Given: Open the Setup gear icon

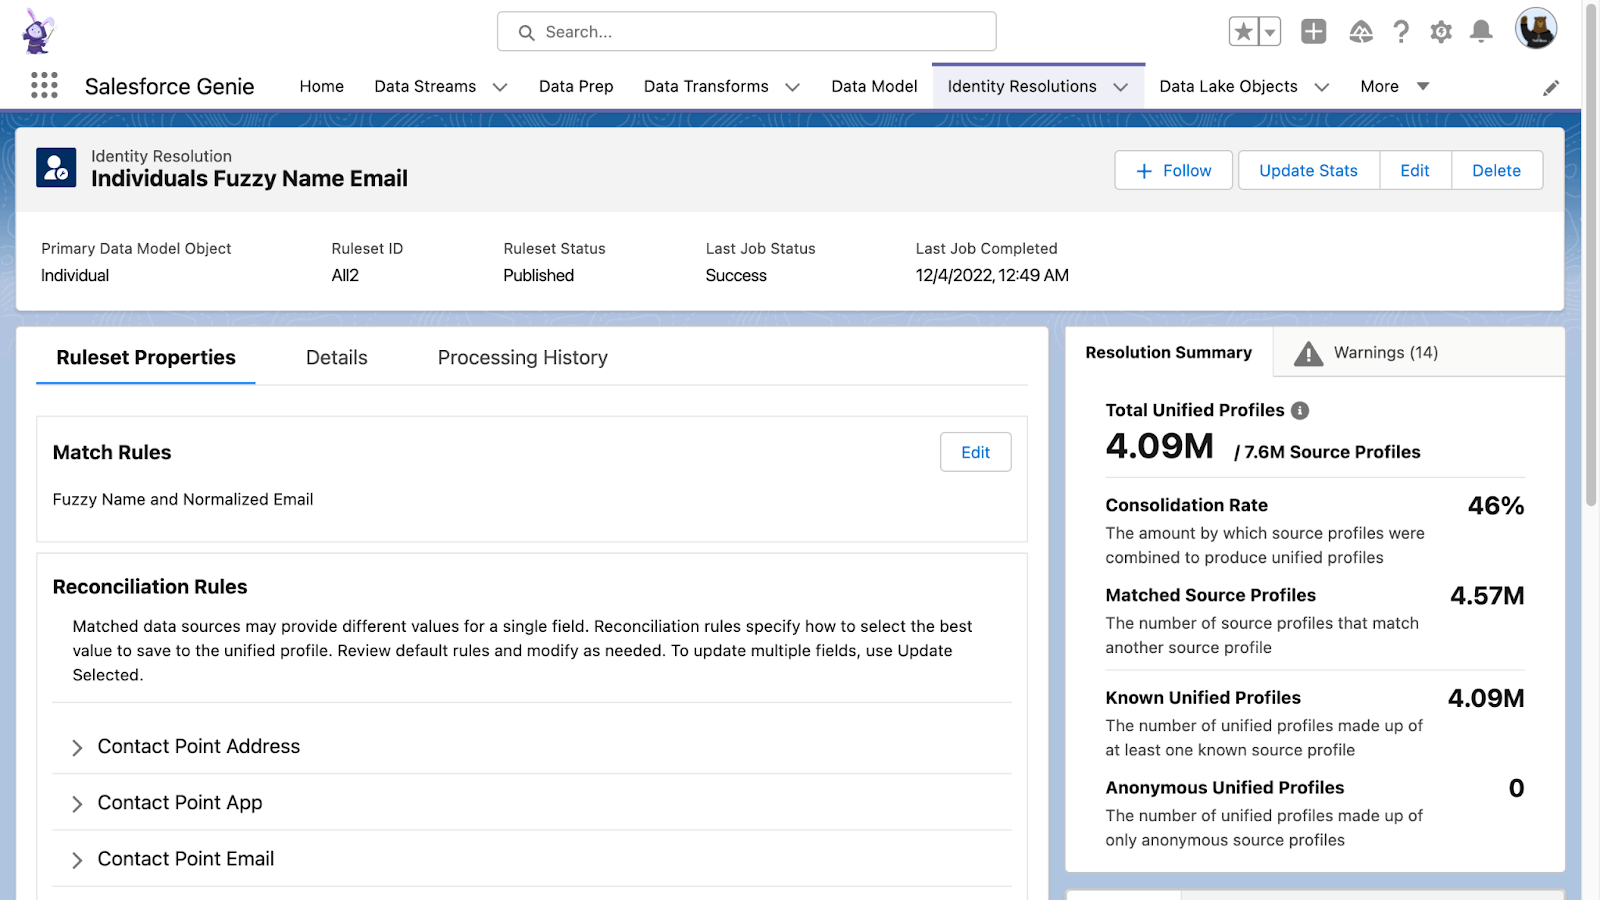Looking at the screenshot, I should (x=1441, y=32).
